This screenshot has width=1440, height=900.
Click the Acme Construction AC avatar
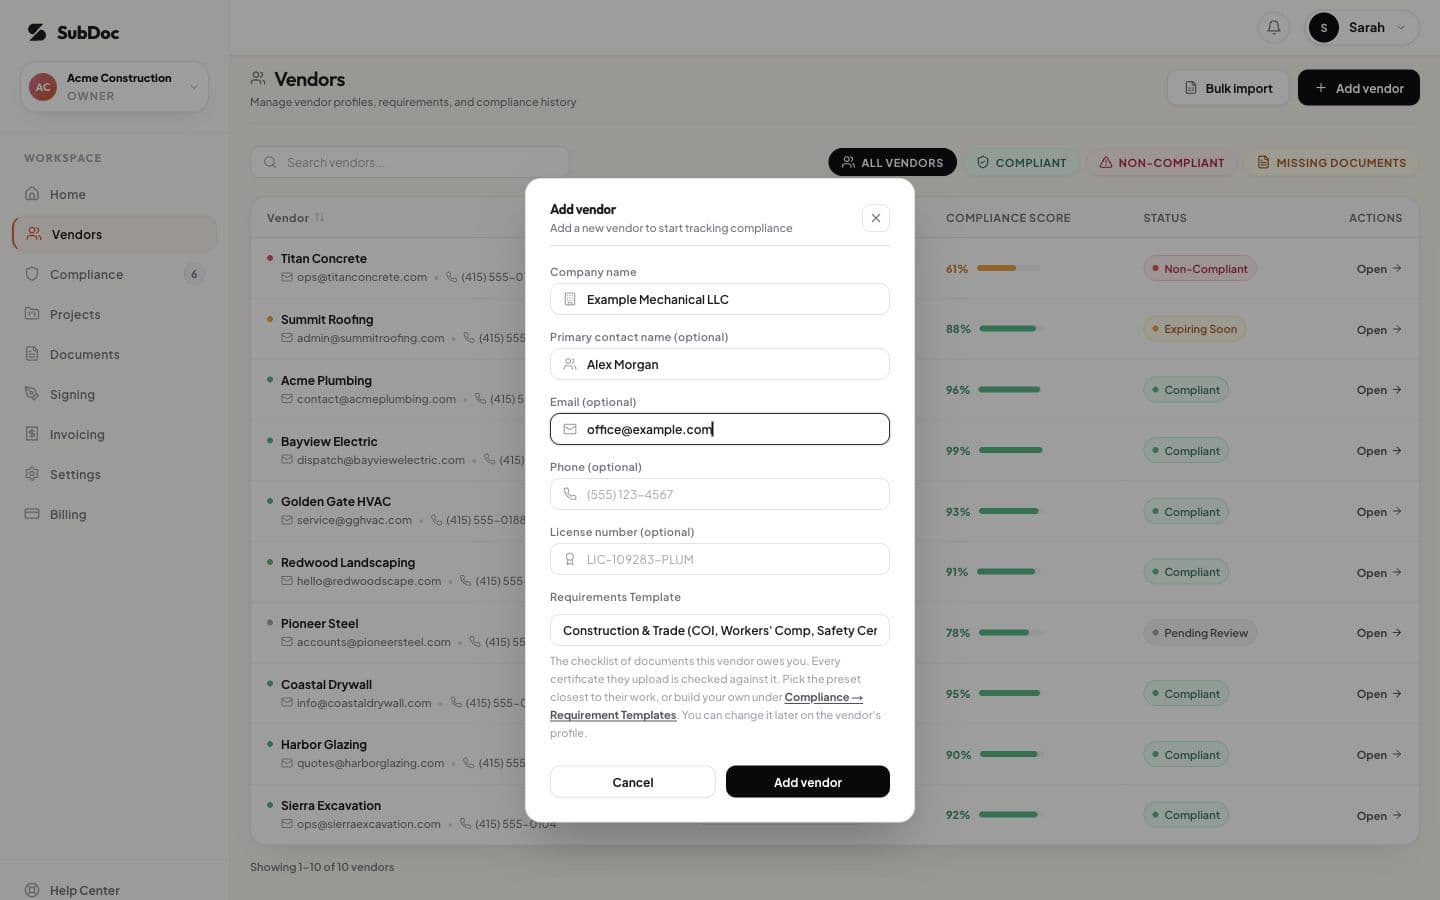[43, 87]
